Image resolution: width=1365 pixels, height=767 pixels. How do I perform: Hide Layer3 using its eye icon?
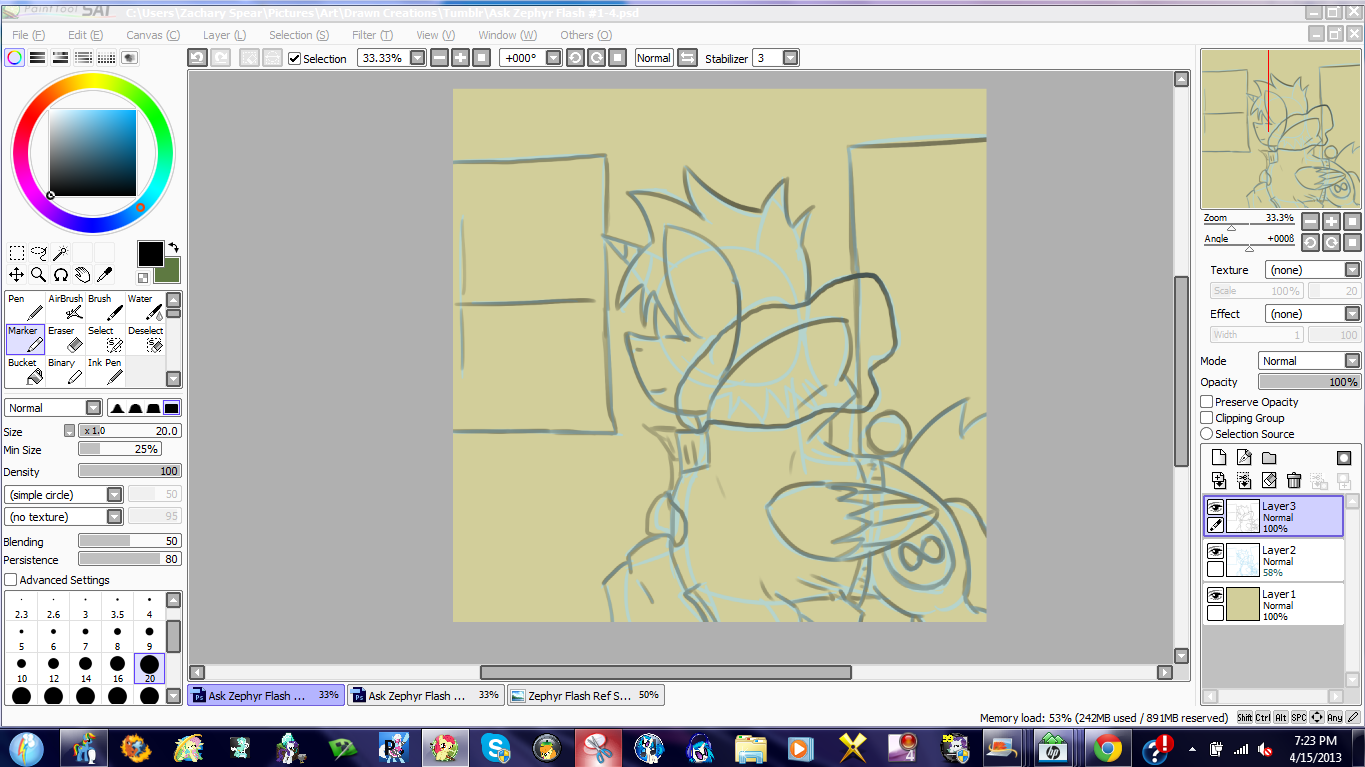pyautogui.click(x=1215, y=507)
